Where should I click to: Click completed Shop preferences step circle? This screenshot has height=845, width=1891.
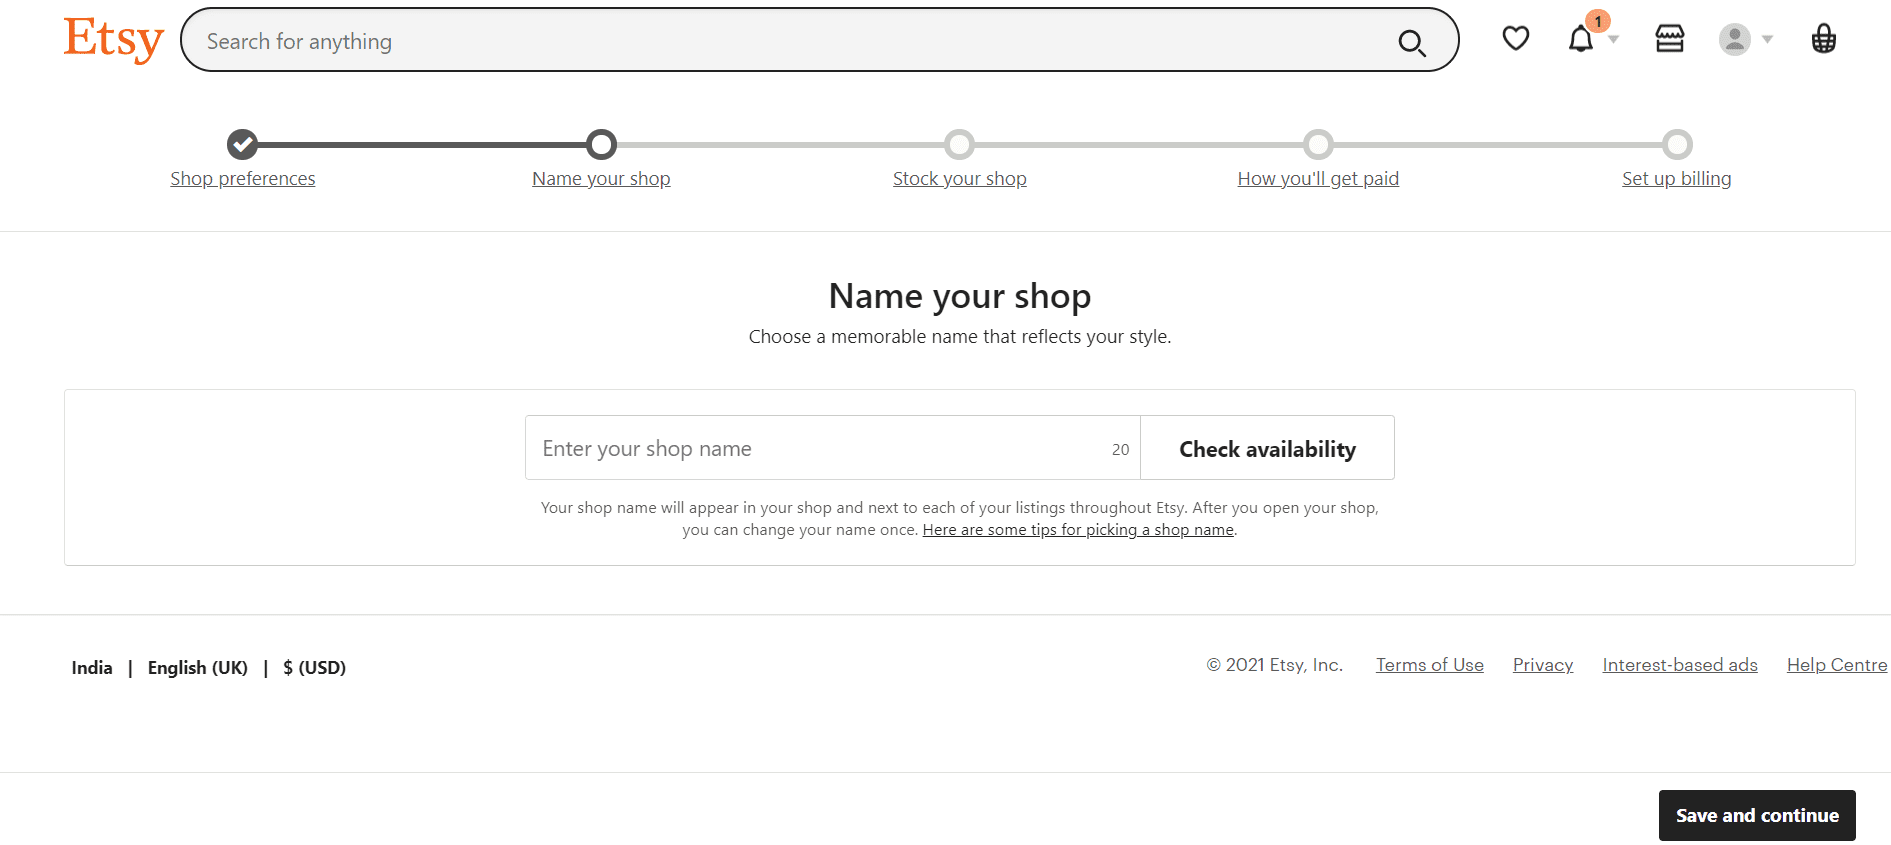pos(242,145)
